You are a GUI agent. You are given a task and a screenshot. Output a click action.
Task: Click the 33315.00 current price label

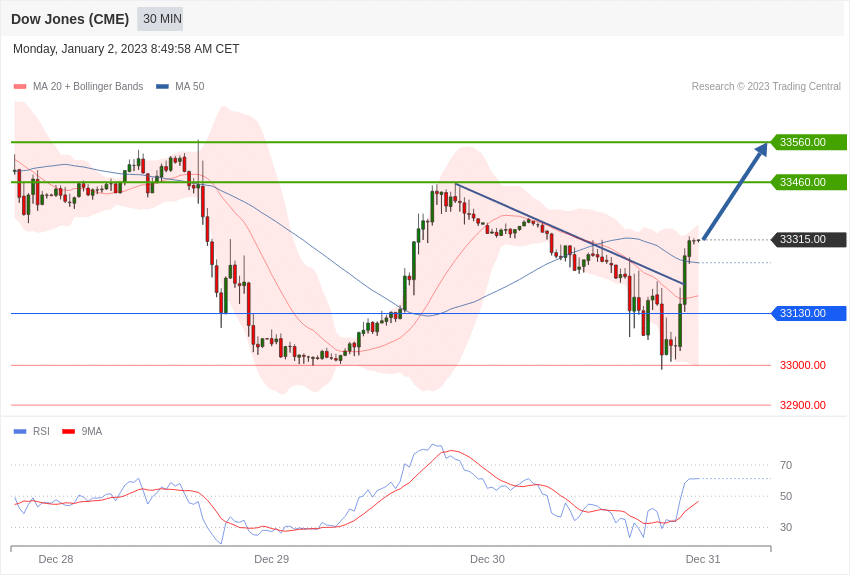pos(809,239)
